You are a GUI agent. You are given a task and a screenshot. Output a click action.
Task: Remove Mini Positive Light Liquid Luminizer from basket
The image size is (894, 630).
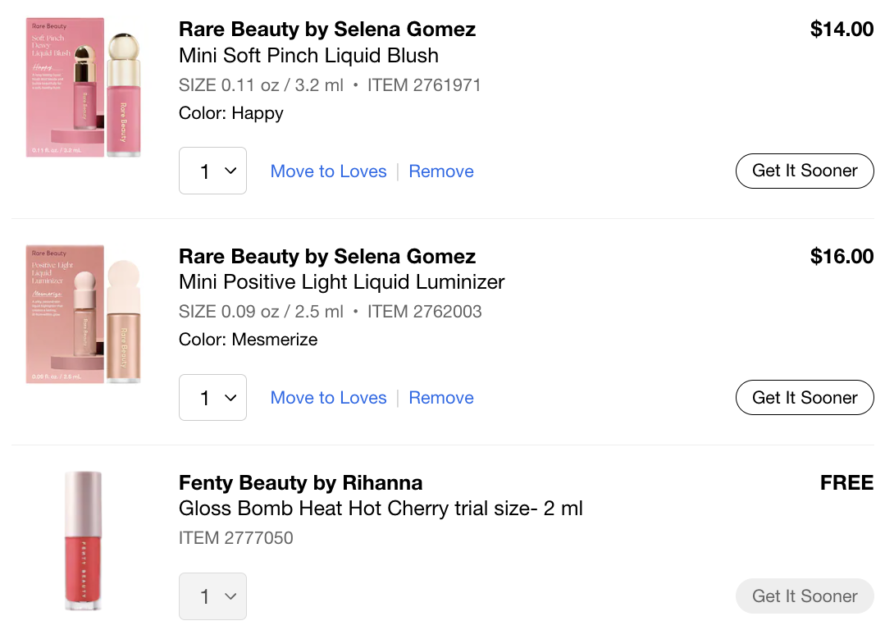(441, 398)
